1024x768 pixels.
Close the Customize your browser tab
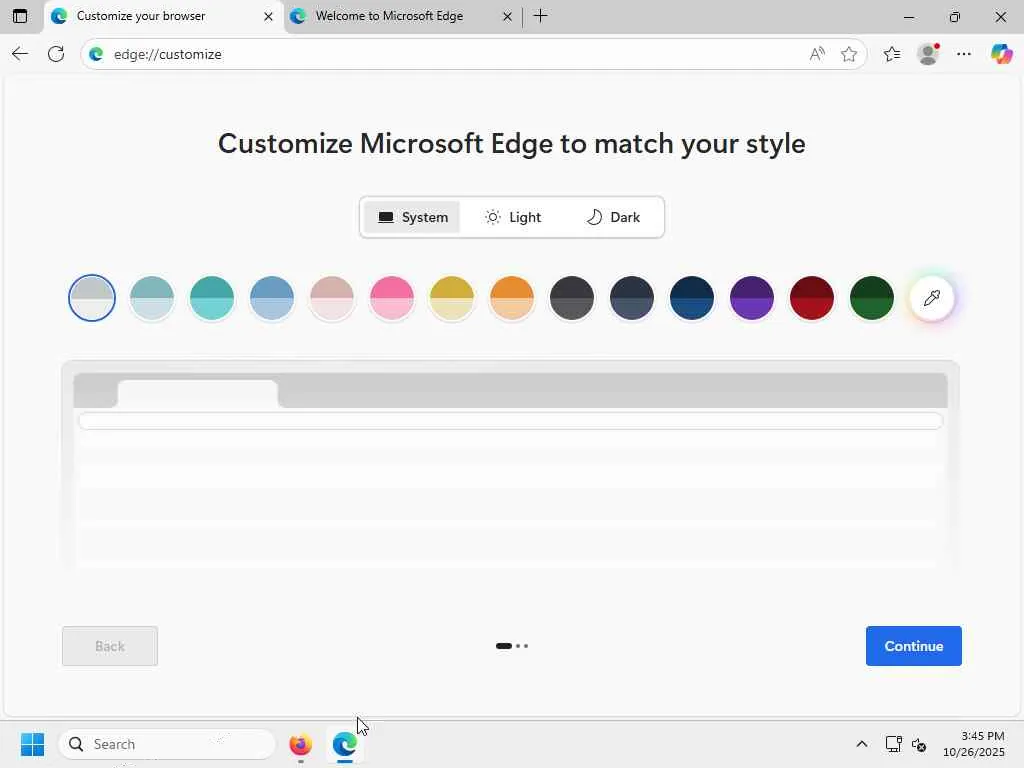point(268,16)
